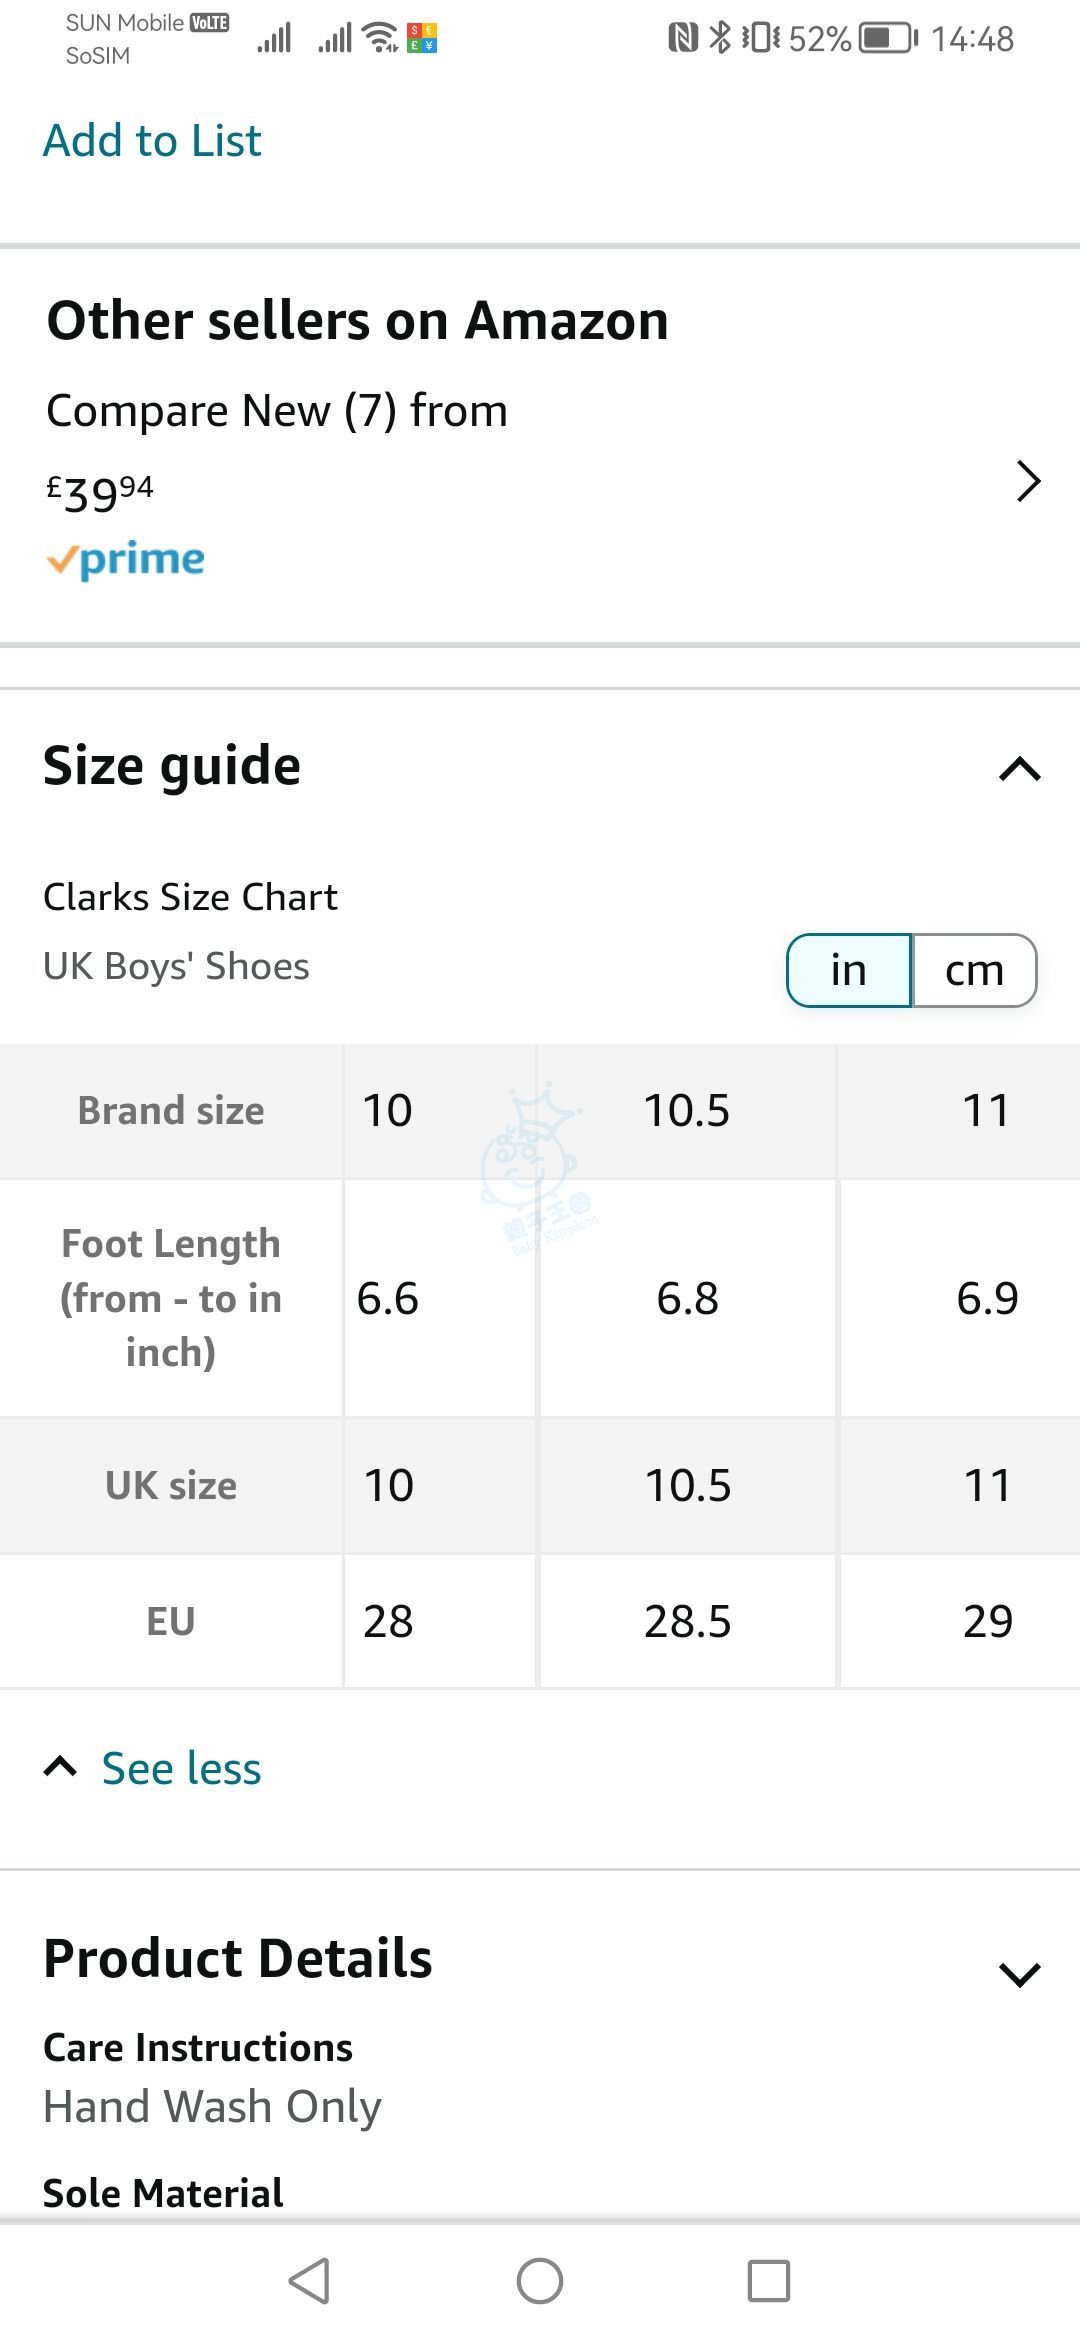Tap the See less link
Screen dimensions: 1080x2340
click(x=181, y=1768)
